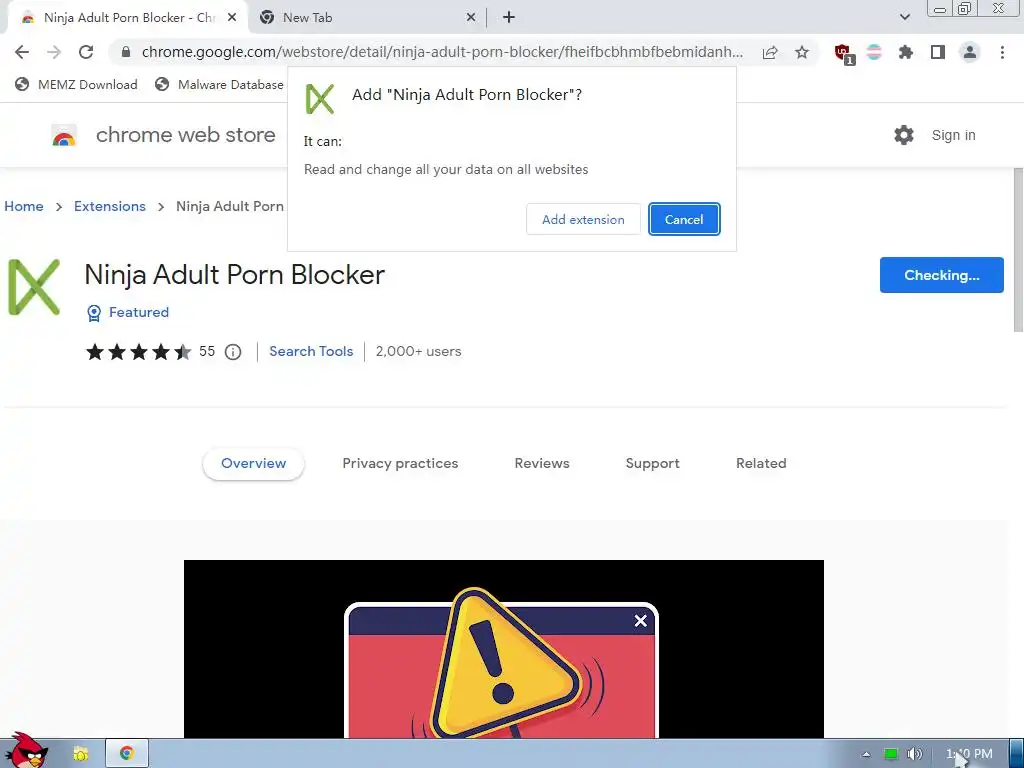Click the warning sign preview image
This screenshot has width=1024, height=768.
[x=504, y=649]
